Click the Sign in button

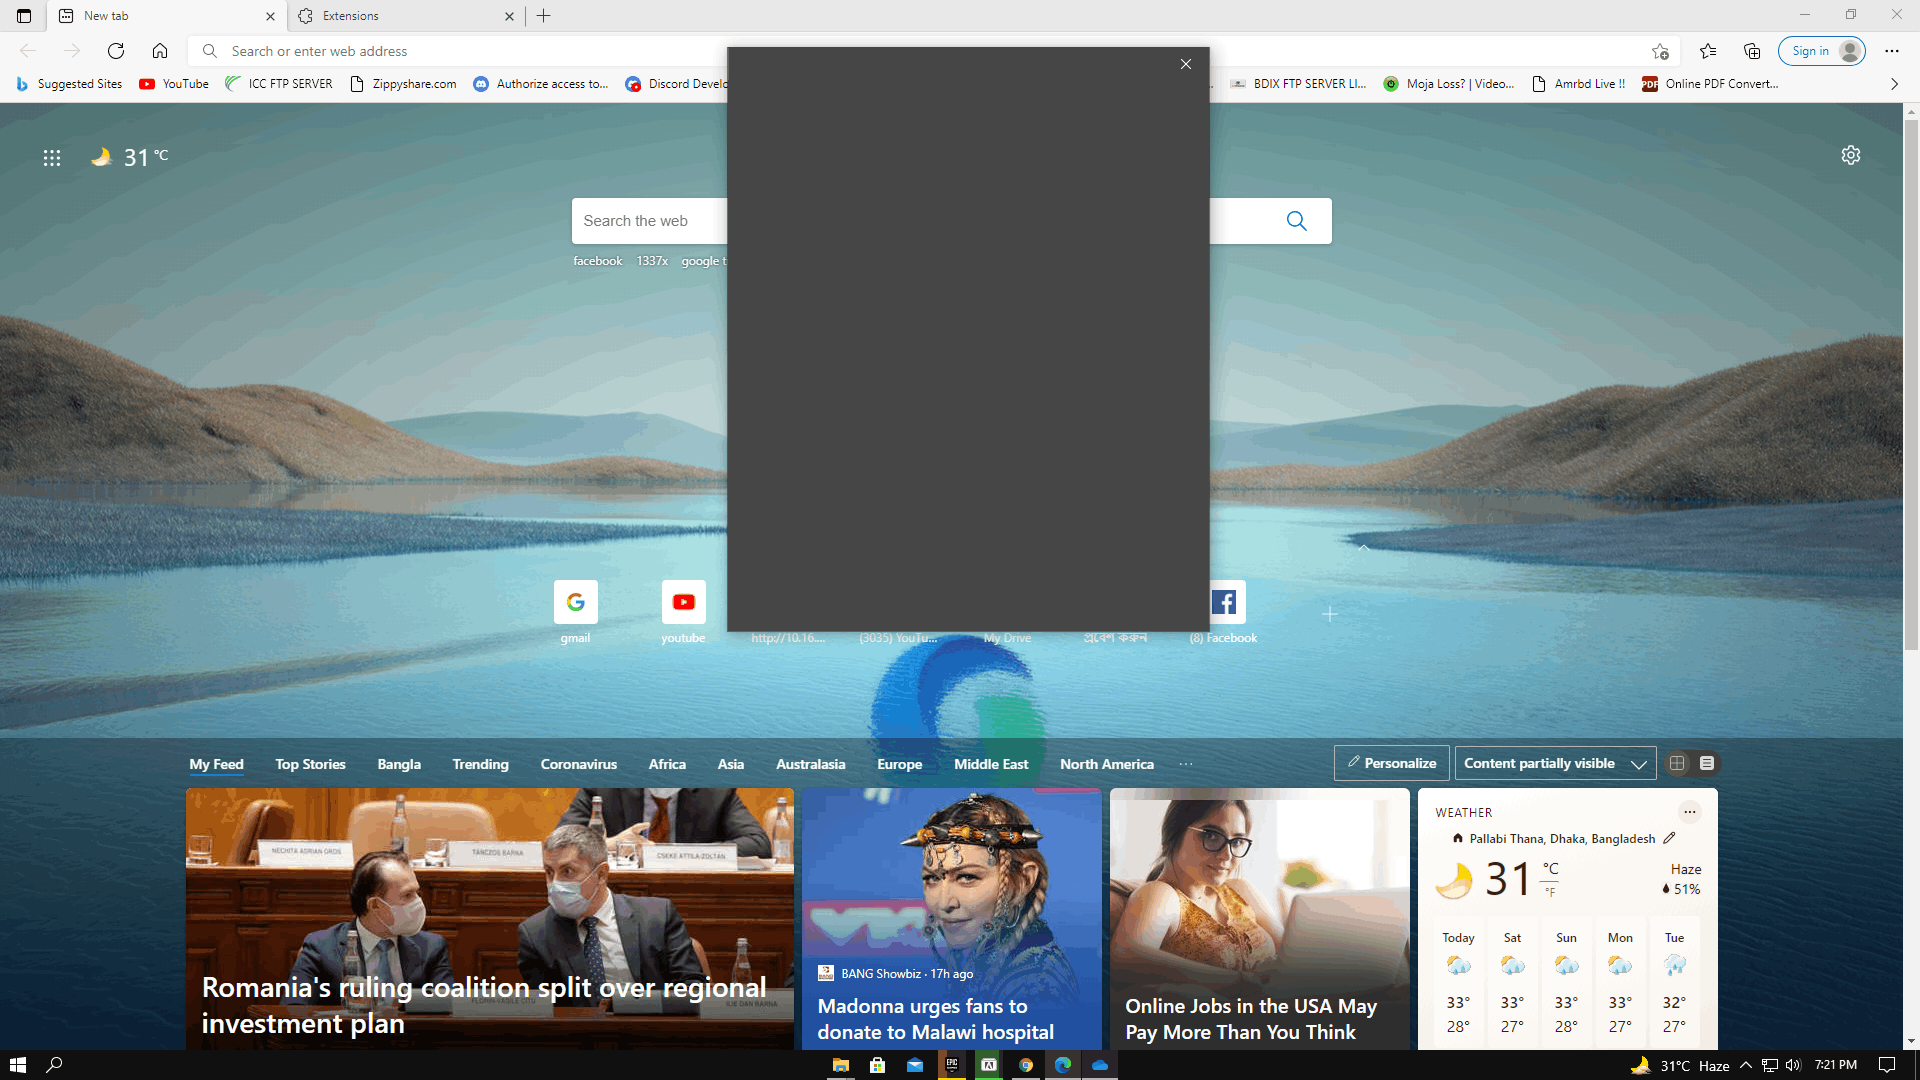click(x=1822, y=51)
